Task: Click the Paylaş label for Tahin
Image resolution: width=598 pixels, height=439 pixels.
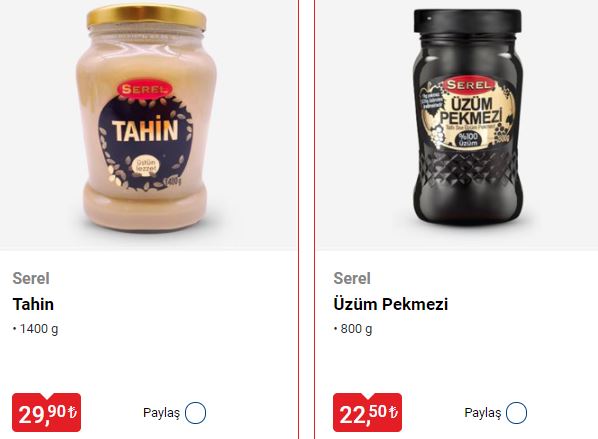Action: [161, 413]
